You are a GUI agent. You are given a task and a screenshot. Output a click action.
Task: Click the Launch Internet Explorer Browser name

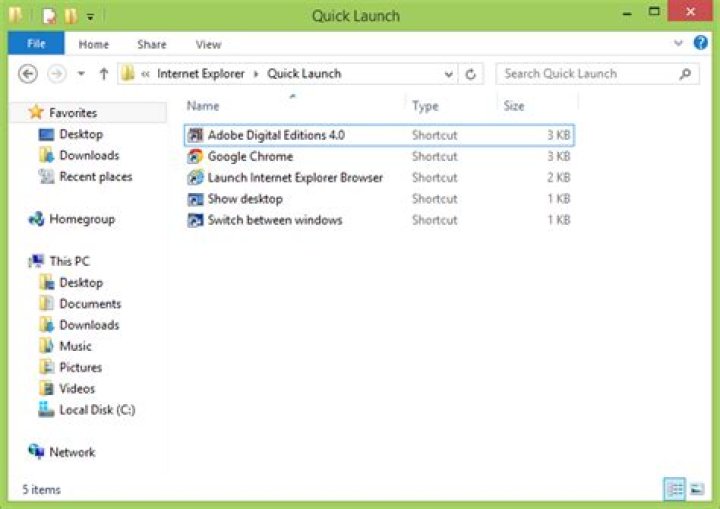tap(295, 177)
